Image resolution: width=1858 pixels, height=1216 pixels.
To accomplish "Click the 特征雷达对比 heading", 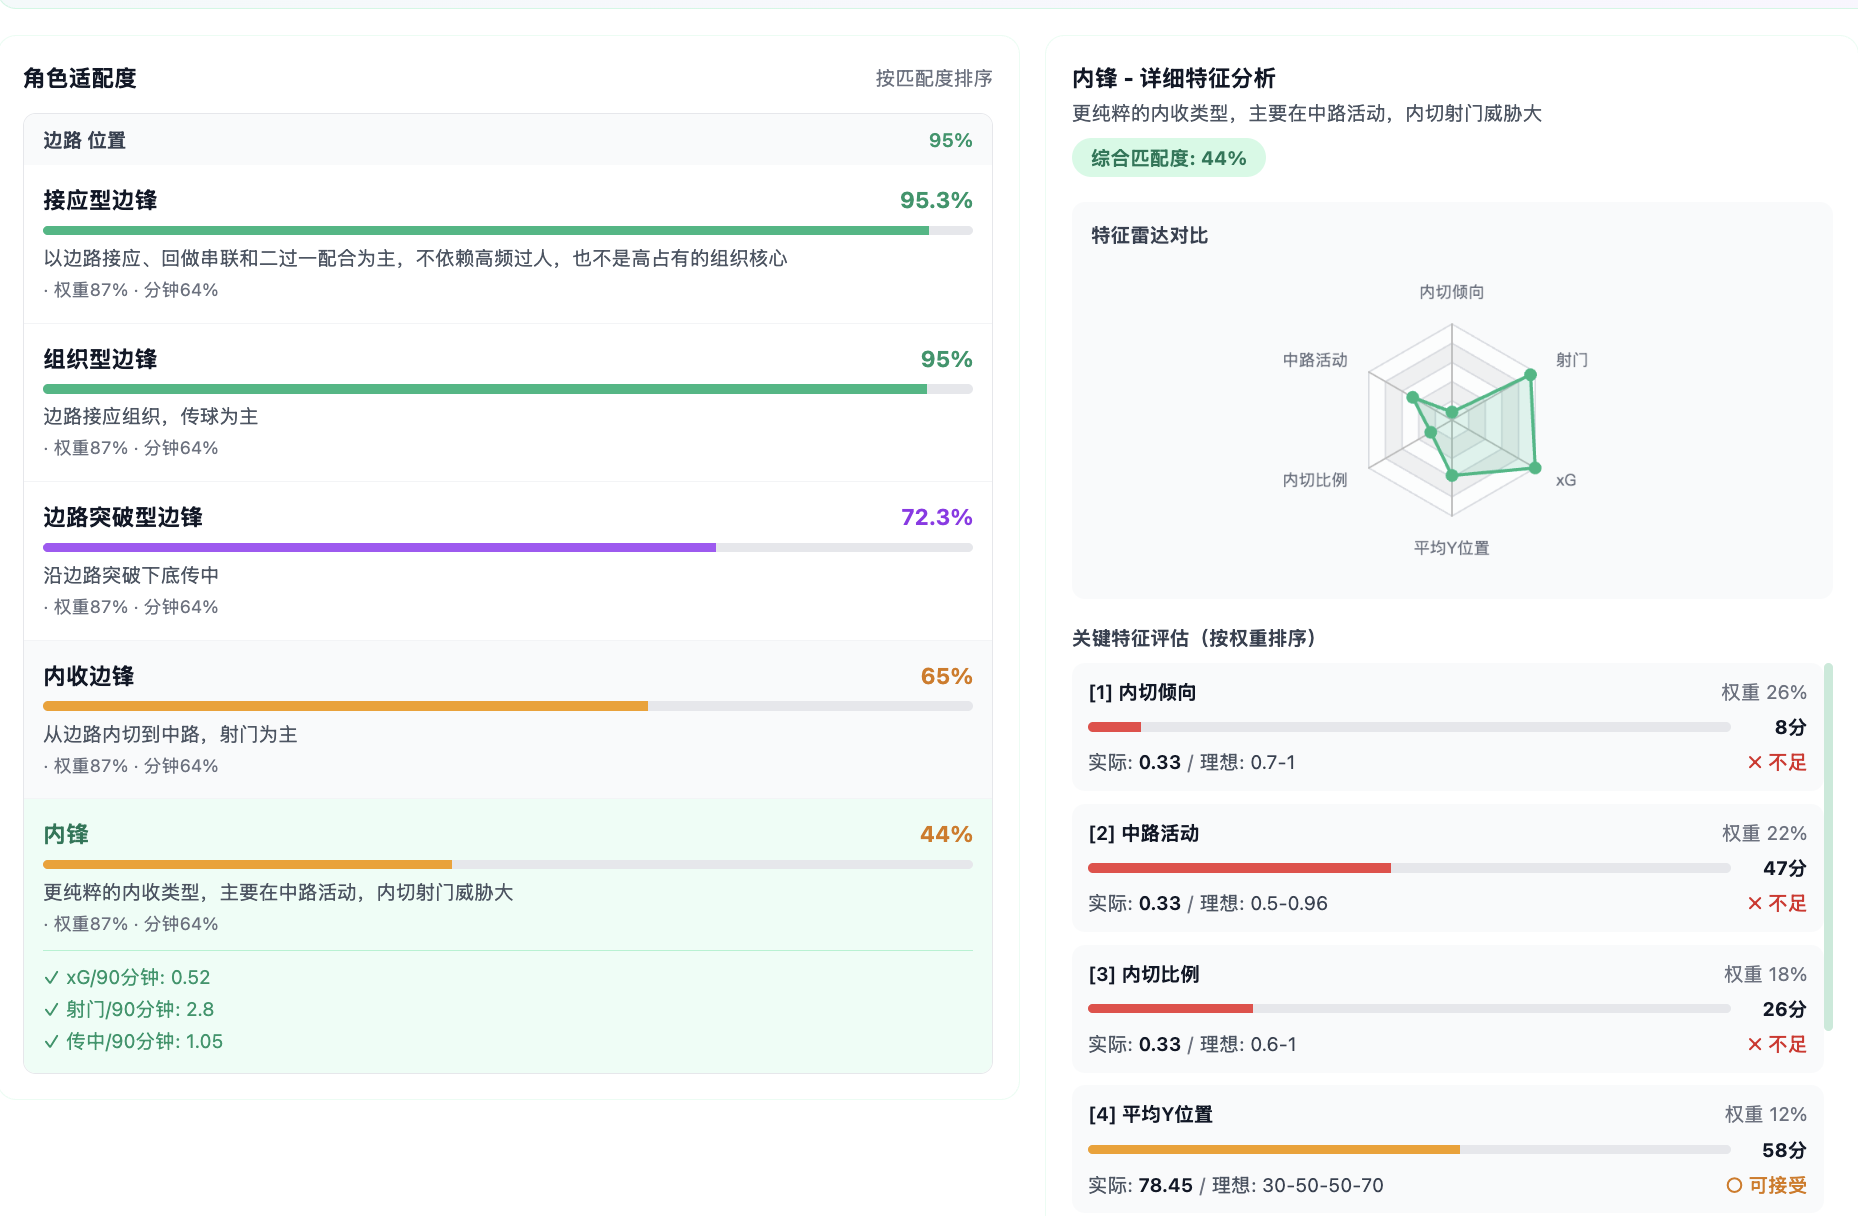I will click(1150, 235).
